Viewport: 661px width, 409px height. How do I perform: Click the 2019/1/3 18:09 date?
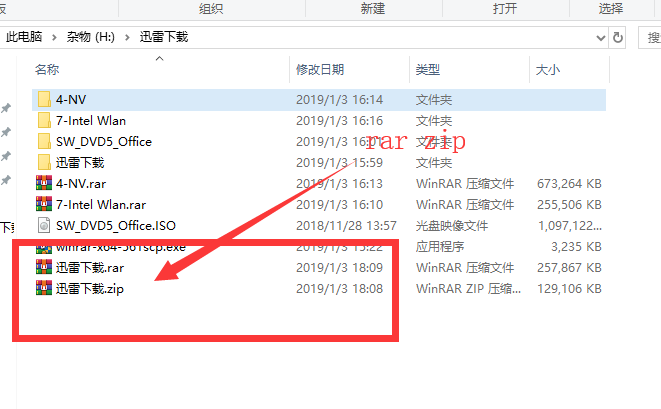click(x=339, y=268)
